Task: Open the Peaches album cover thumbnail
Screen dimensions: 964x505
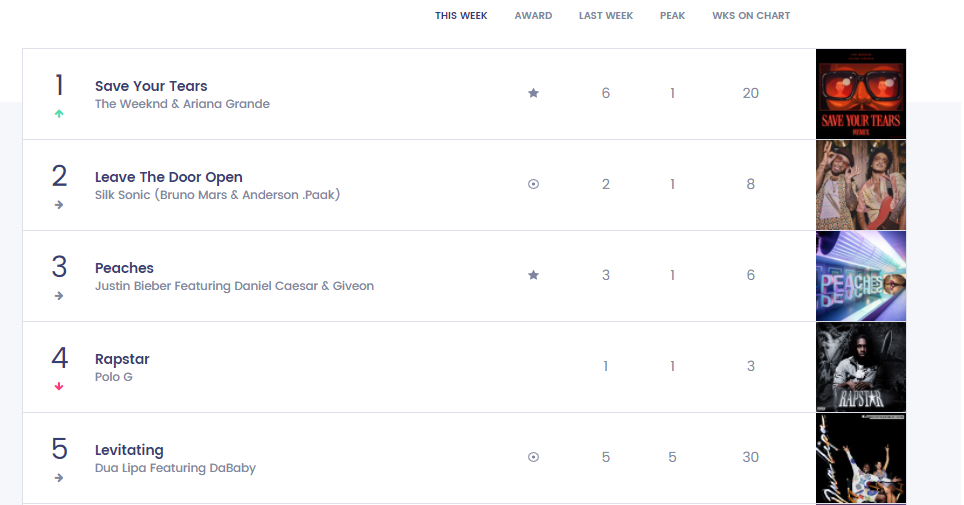Action: click(860, 276)
